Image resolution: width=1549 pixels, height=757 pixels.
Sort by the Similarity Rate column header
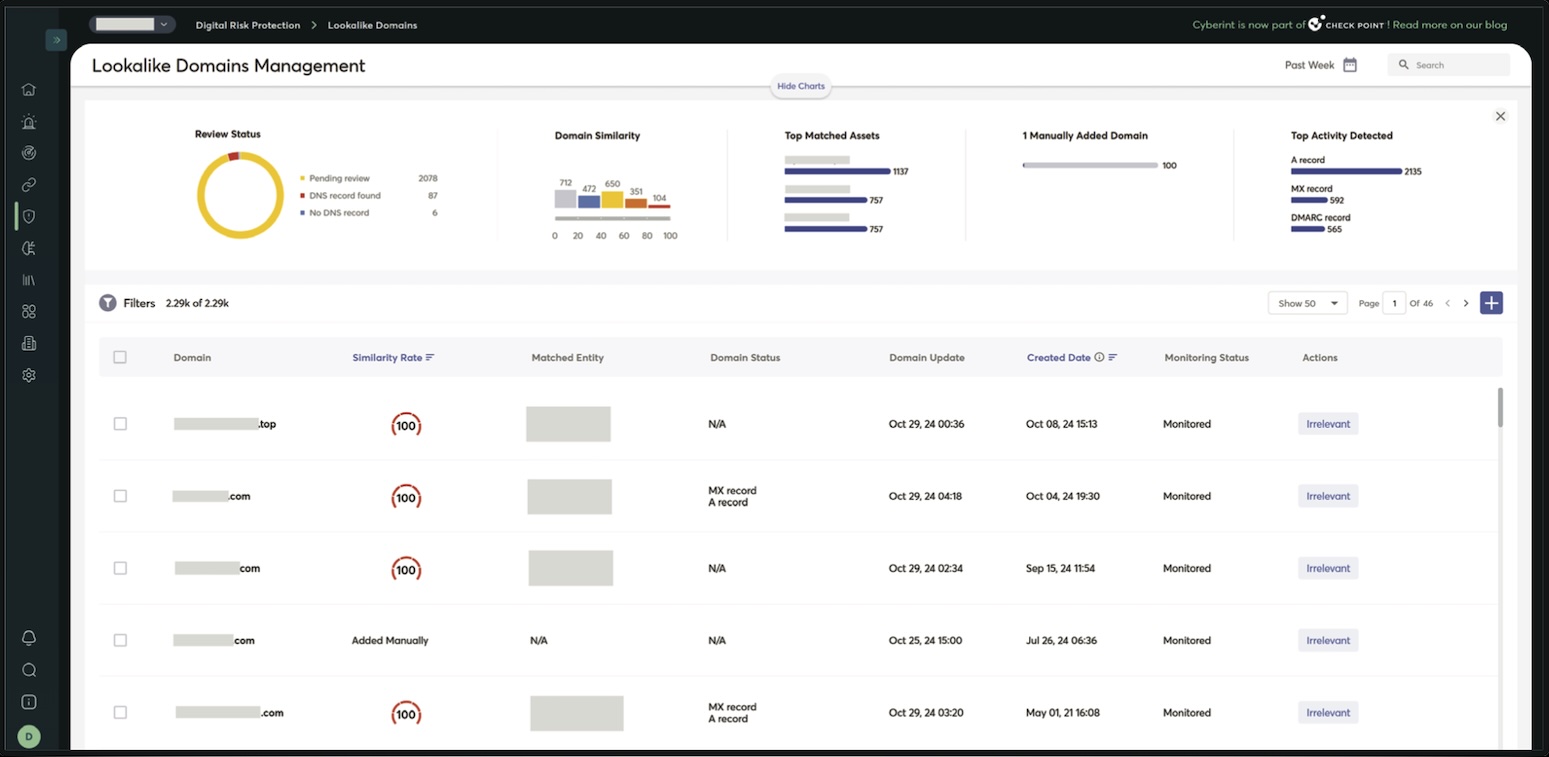[x=387, y=357]
